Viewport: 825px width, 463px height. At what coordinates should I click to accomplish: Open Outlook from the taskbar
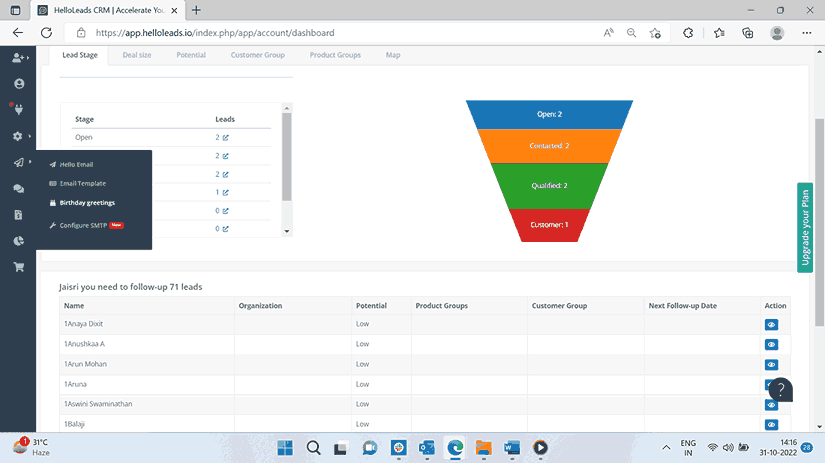[x=427, y=448]
